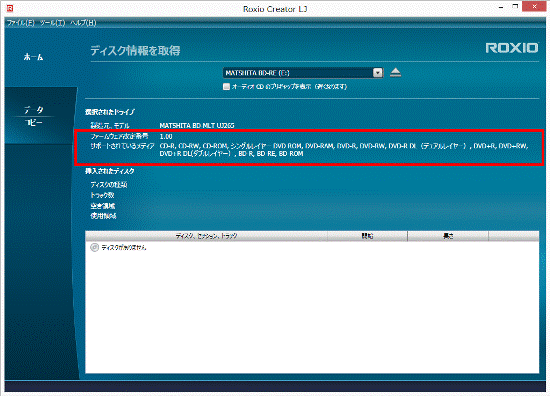
Task: Click the MATSHITA BD-MLT model text
Action: pos(197,125)
